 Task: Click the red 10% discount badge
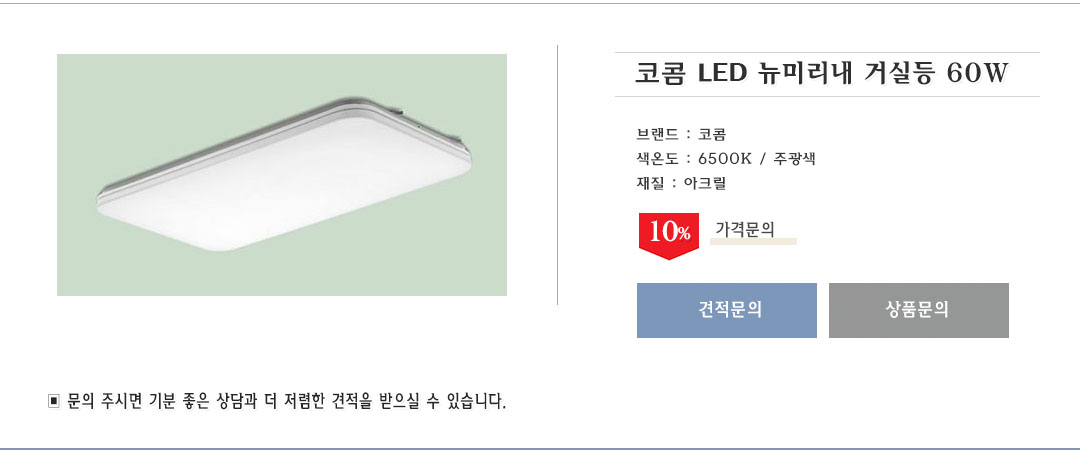pos(668,234)
